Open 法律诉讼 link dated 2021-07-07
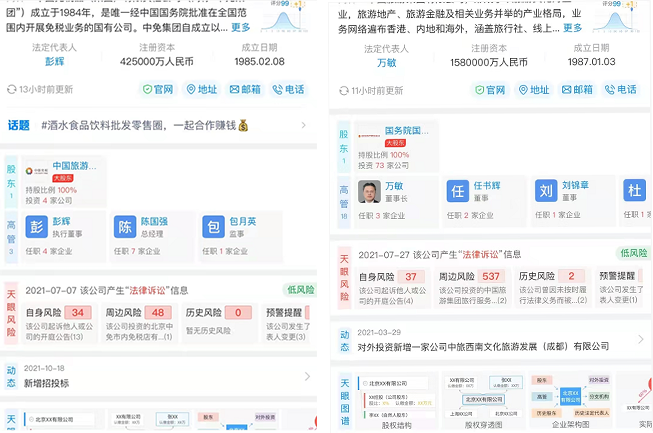 pyautogui.click(x=147, y=291)
